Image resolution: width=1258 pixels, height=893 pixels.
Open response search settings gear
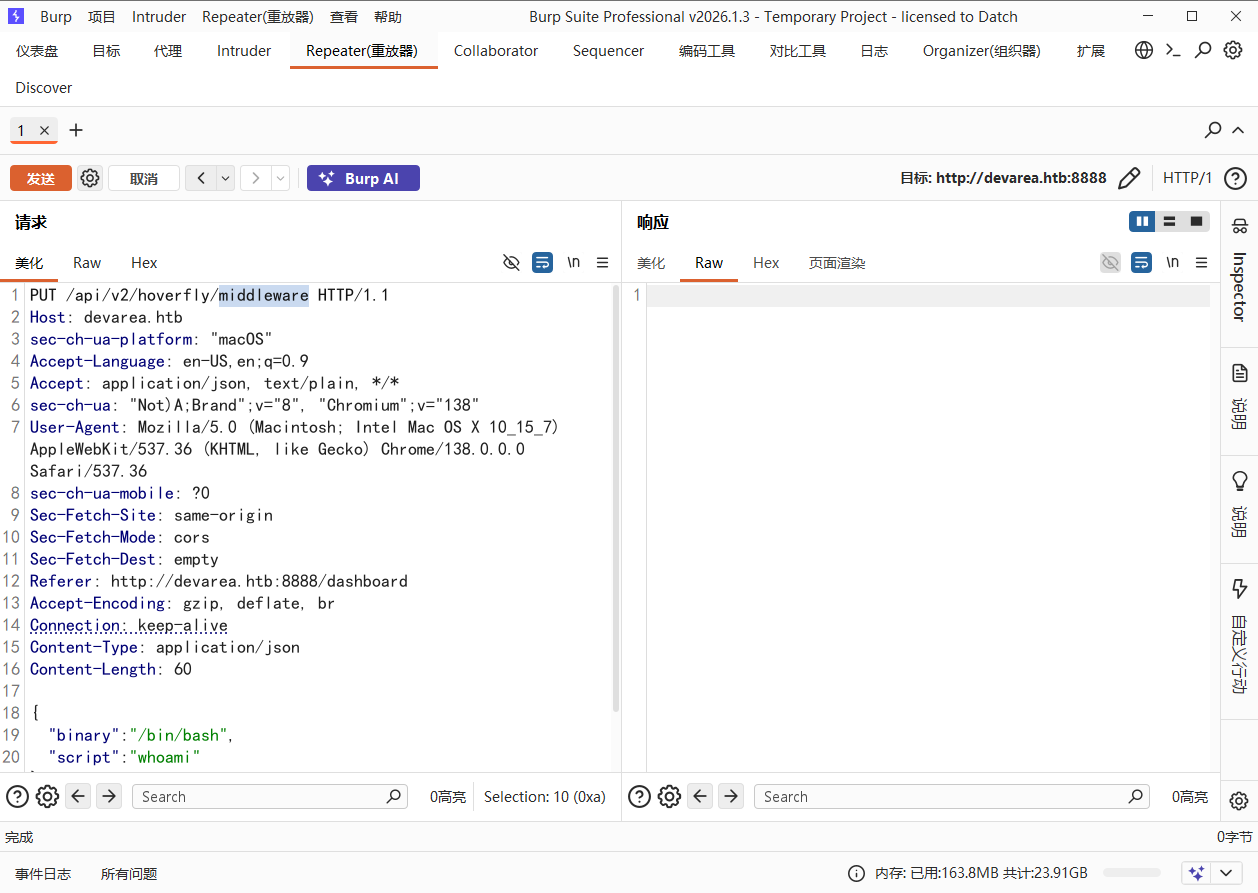tap(669, 796)
